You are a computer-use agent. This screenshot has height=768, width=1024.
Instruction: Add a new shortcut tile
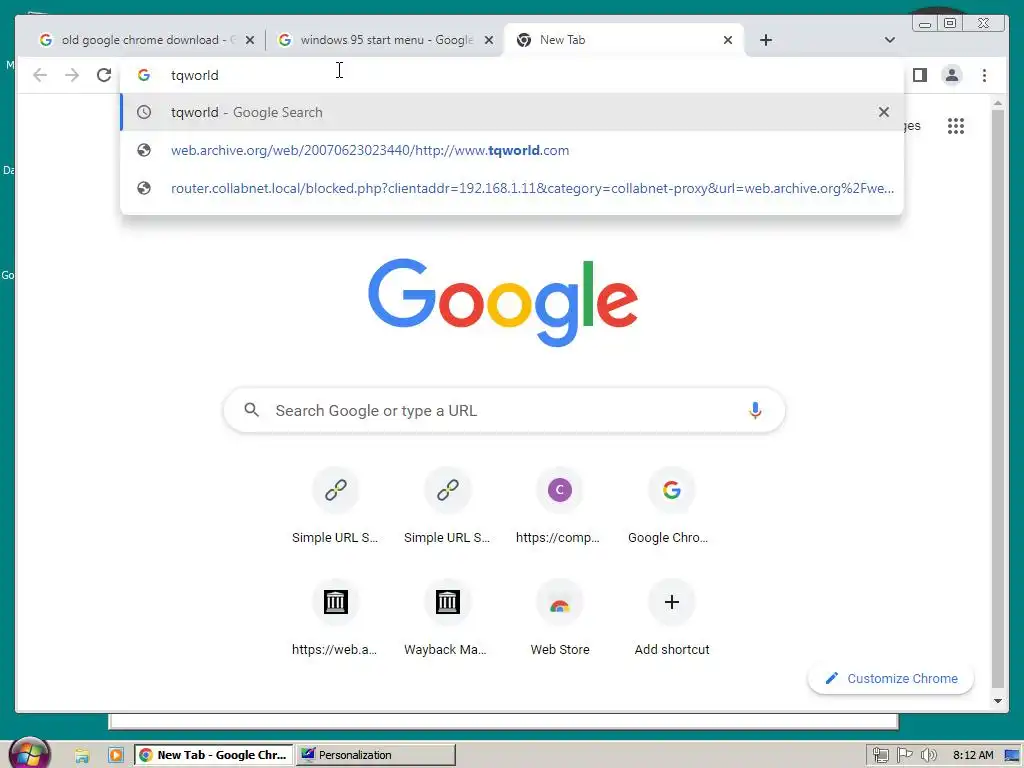(671, 618)
